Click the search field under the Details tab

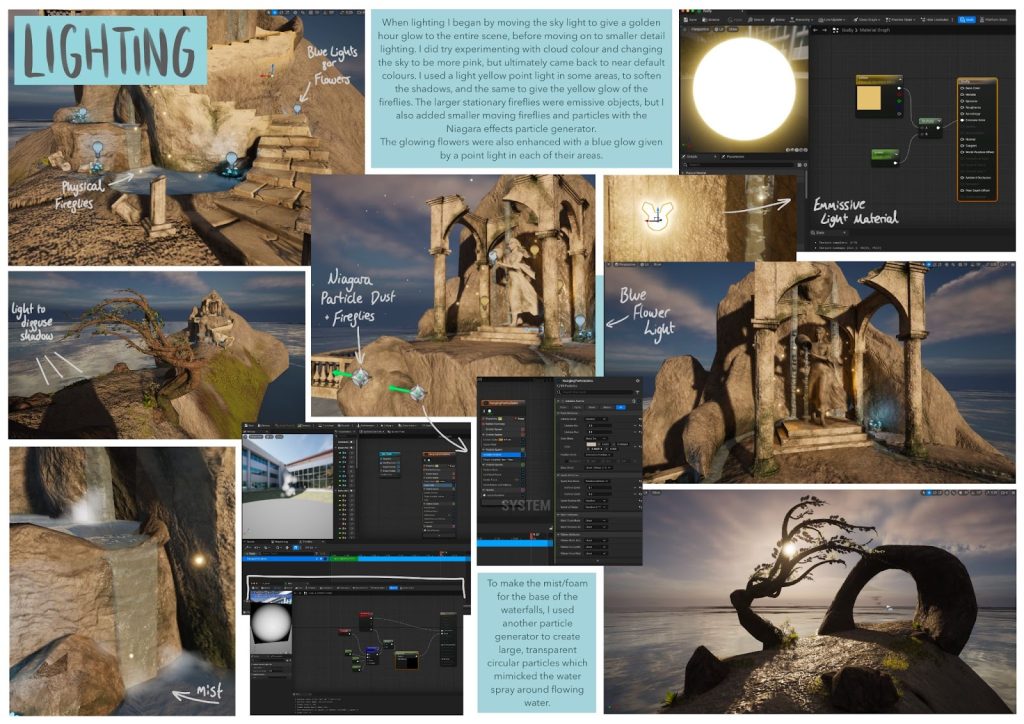click(738, 165)
